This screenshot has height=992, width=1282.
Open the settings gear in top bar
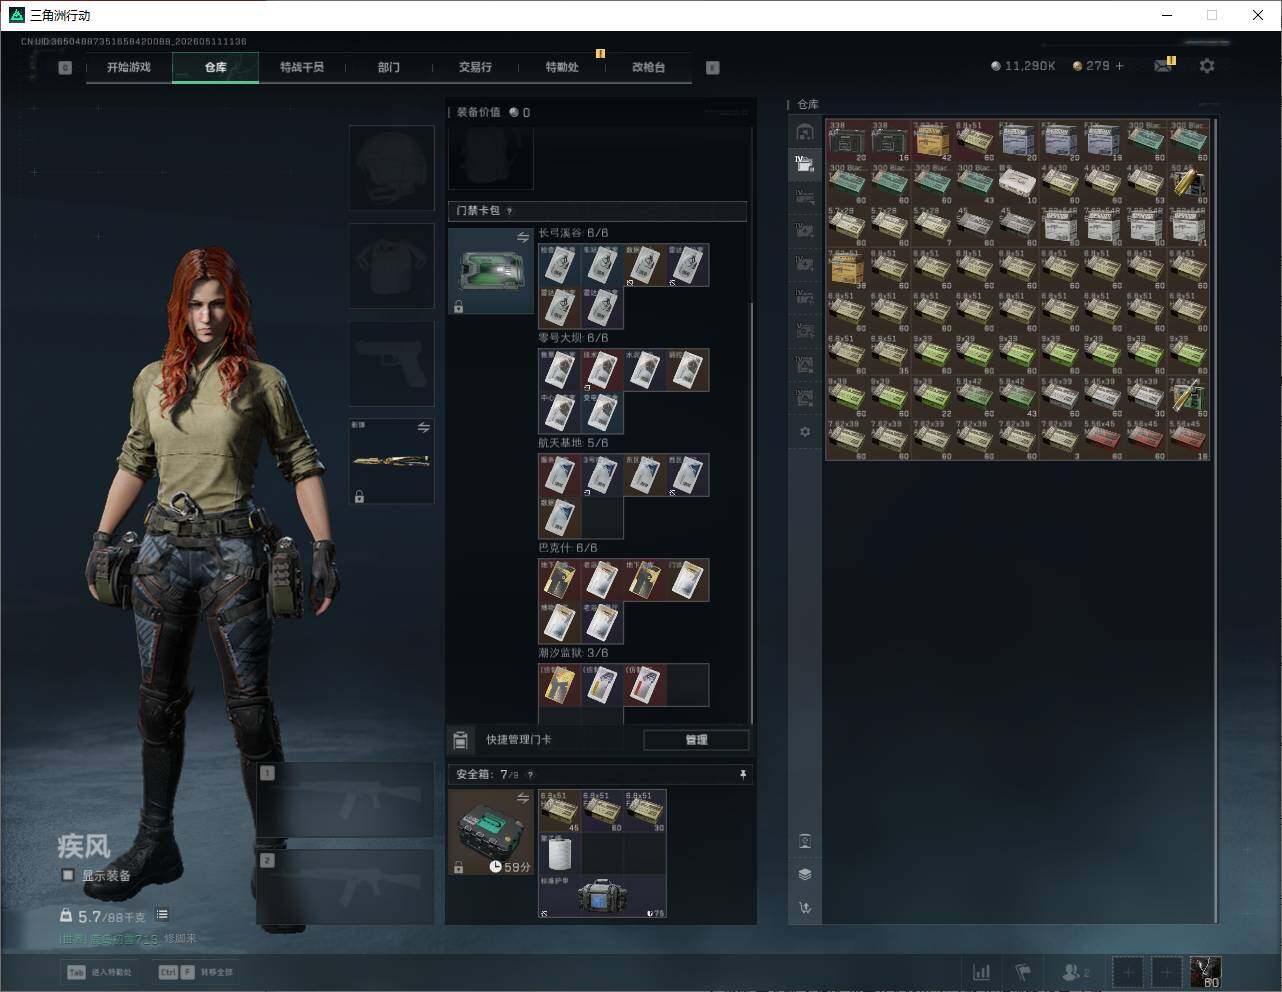tap(1207, 66)
